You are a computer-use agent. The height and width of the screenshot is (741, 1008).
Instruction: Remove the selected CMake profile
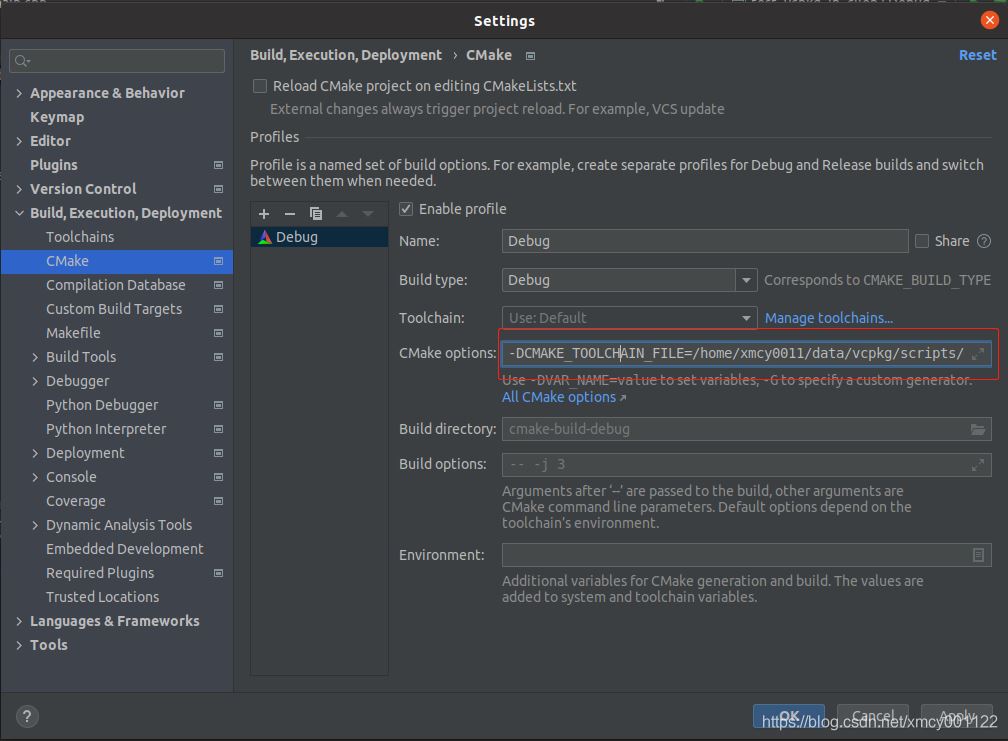pos(290,214)
